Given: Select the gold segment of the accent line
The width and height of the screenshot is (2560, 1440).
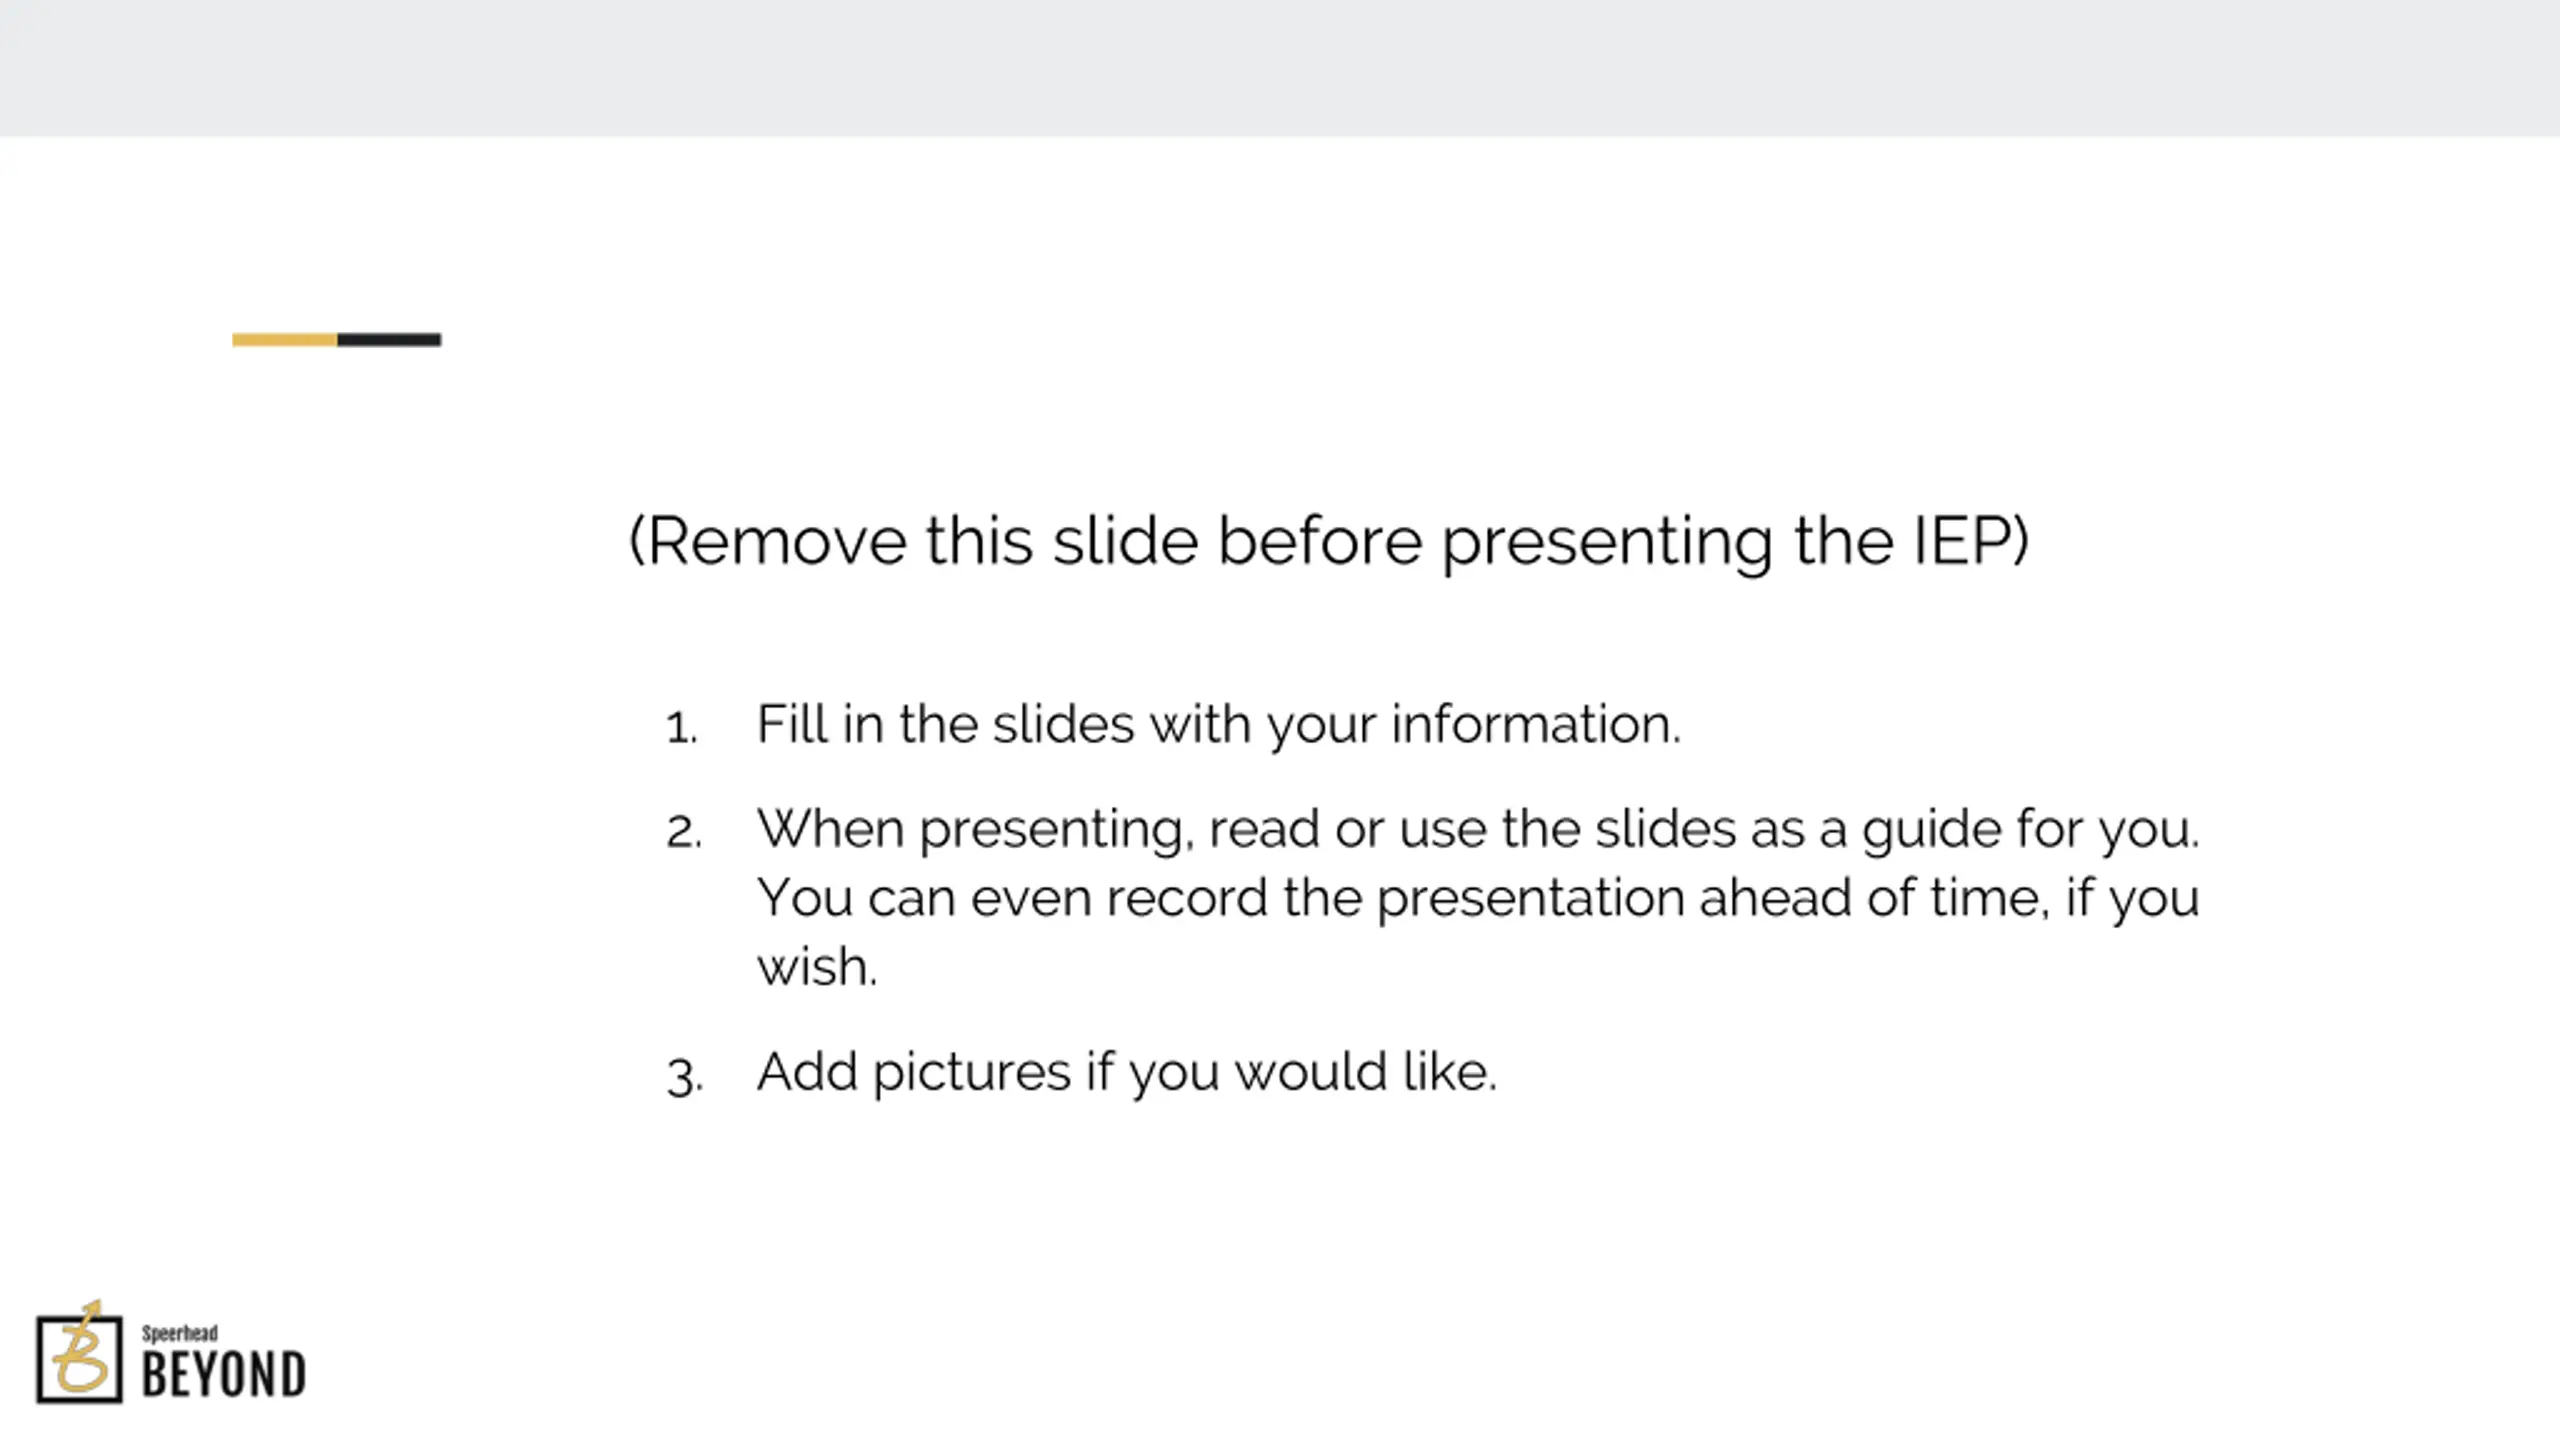Looking at the screenshot, I should [x=284, y=340].
